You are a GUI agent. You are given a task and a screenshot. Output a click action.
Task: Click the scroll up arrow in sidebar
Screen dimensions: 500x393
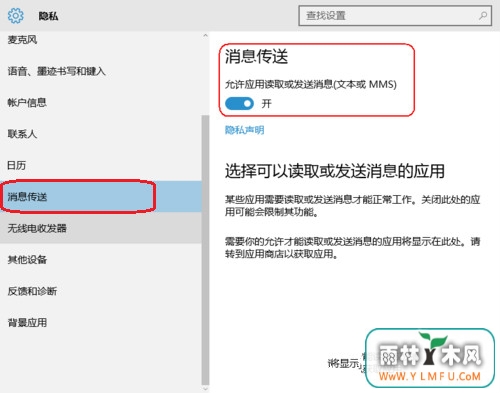[x=205, y=35]
